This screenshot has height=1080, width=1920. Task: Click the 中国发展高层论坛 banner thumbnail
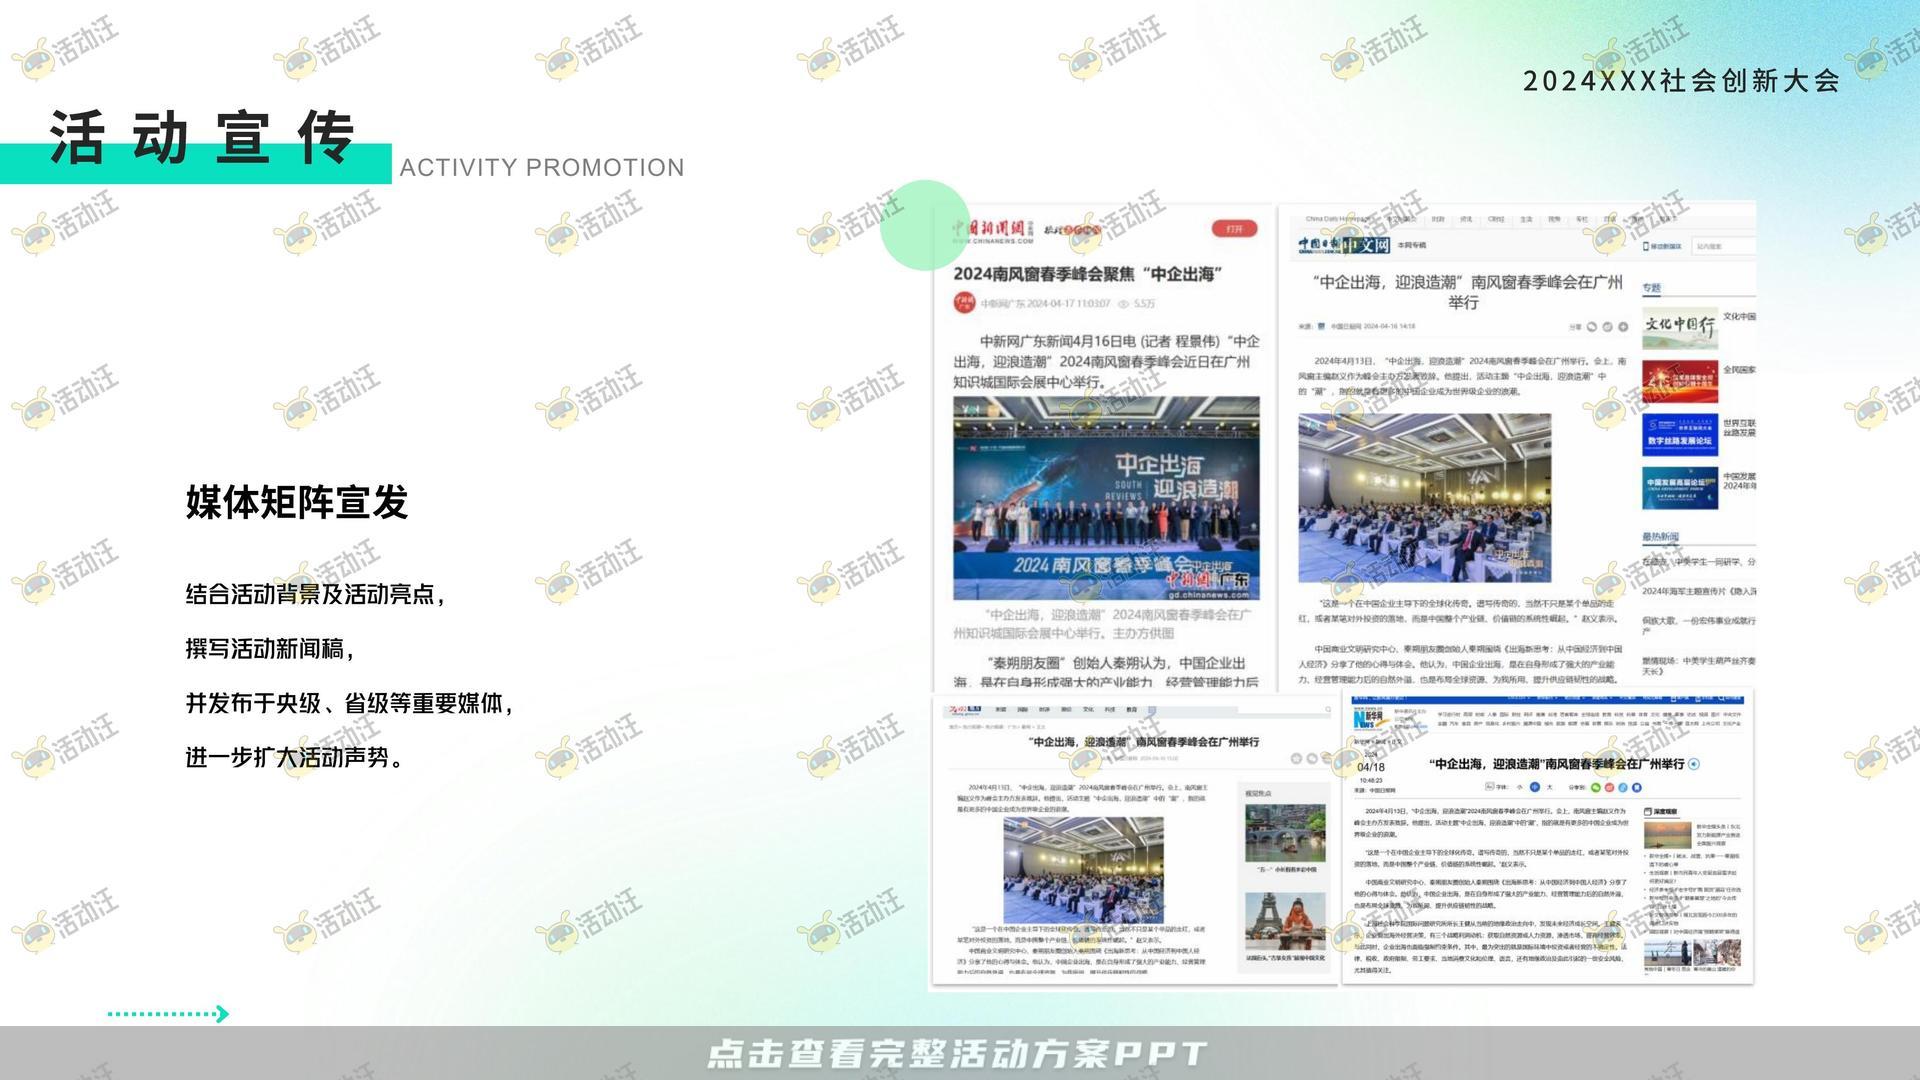(1679, 487)
